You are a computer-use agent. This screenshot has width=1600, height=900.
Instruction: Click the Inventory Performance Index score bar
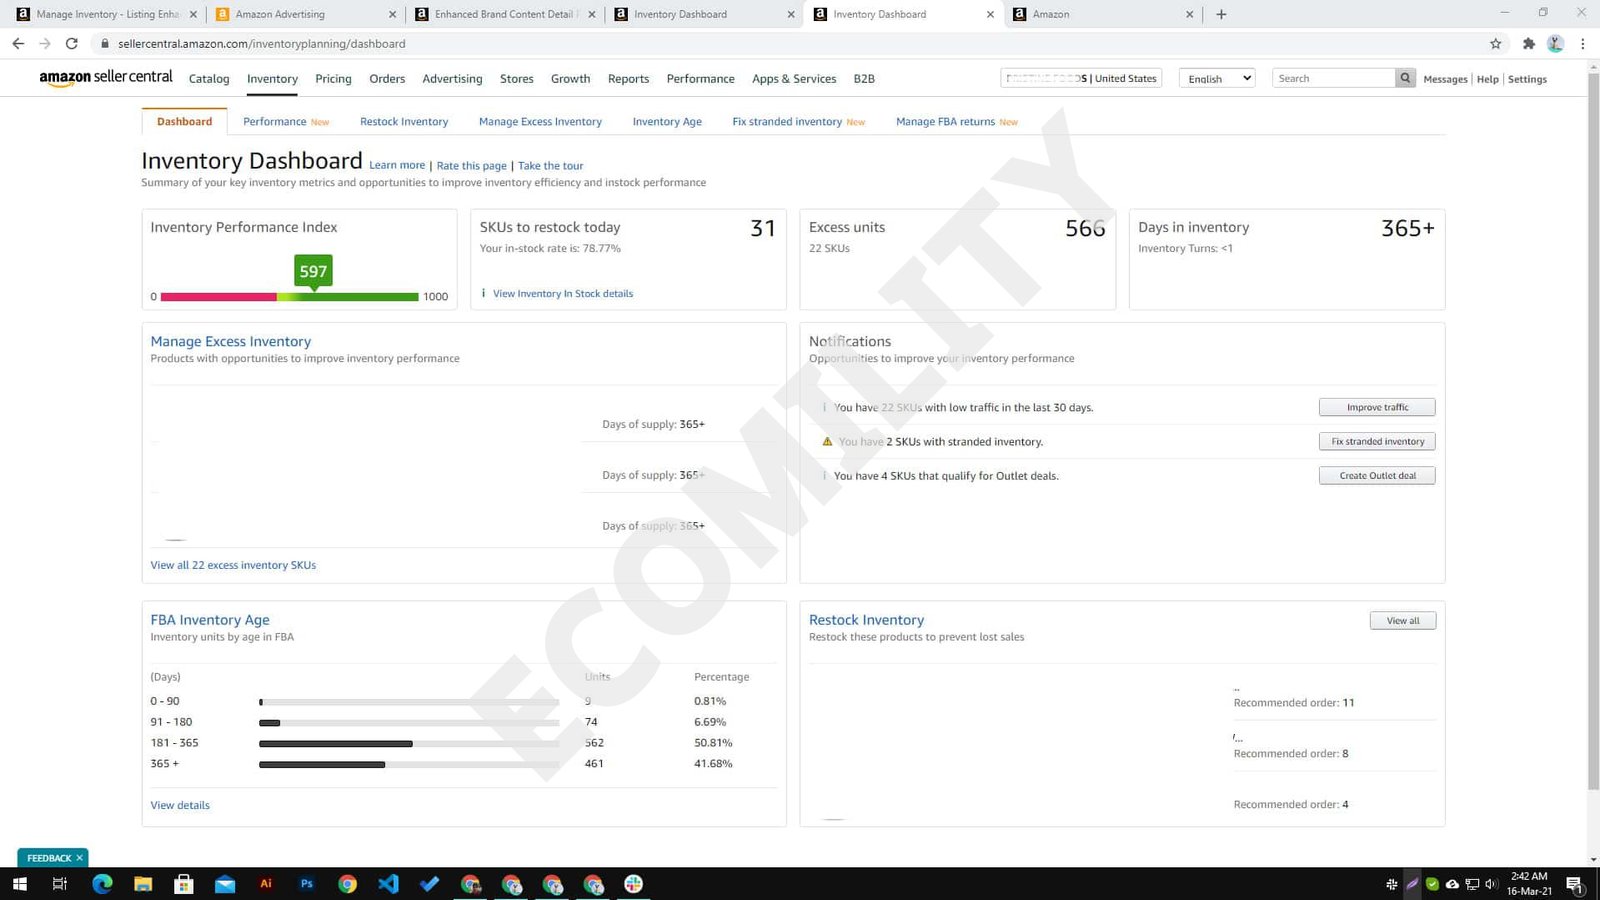tap(290, 297)
